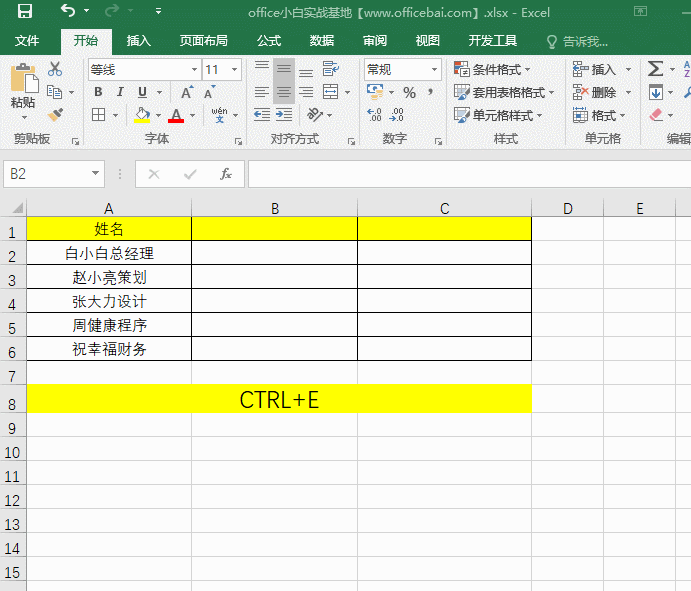691x591 pixels.
Task: Toggle center horizontal alignment
Action: coord(284,92)
